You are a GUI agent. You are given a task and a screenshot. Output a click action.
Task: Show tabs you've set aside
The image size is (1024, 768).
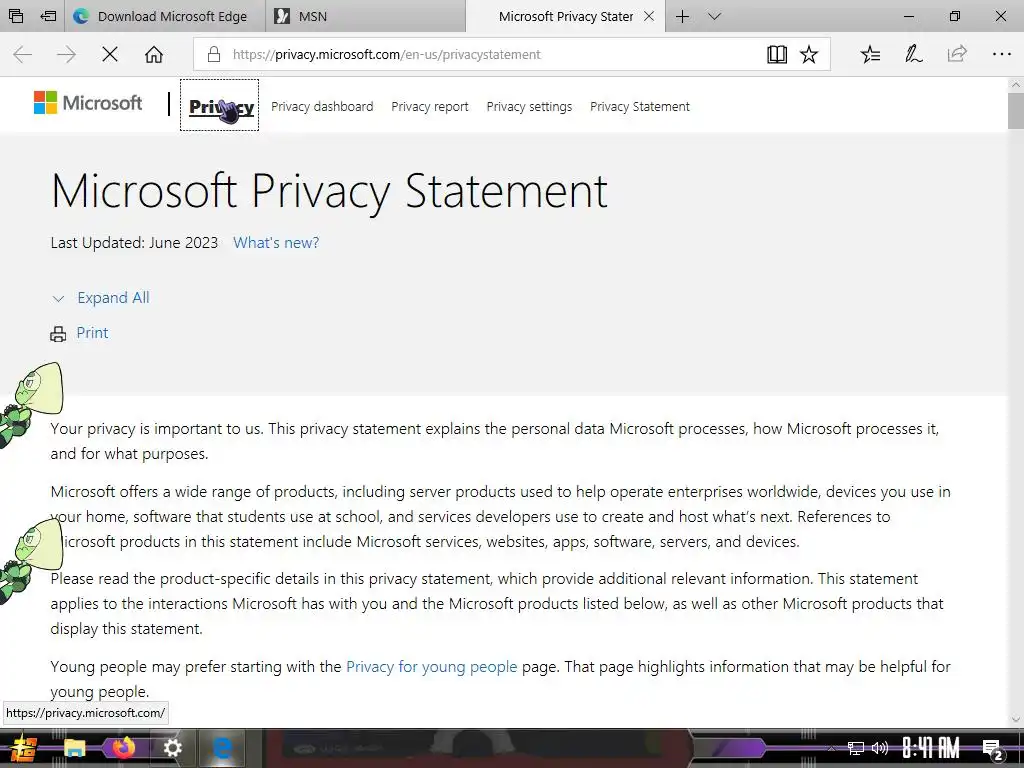point(16,16)
